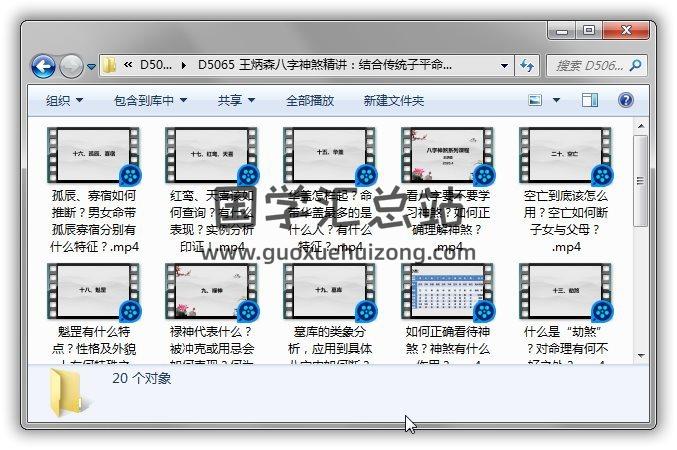The width and height of the screenshot is (677, 450).
Task: Open the recent locations dropdown arrow
Action: pyautogui.click(x=91, y=67)
